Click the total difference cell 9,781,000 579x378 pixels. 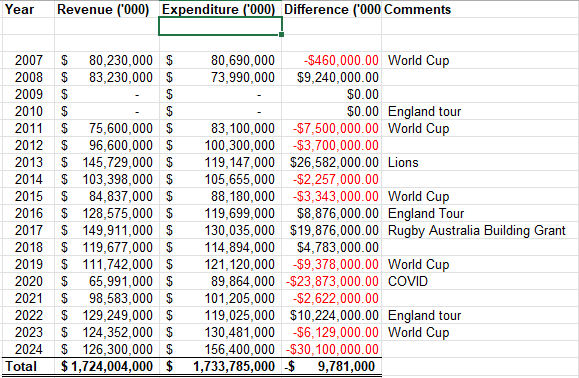coord(332,366)
